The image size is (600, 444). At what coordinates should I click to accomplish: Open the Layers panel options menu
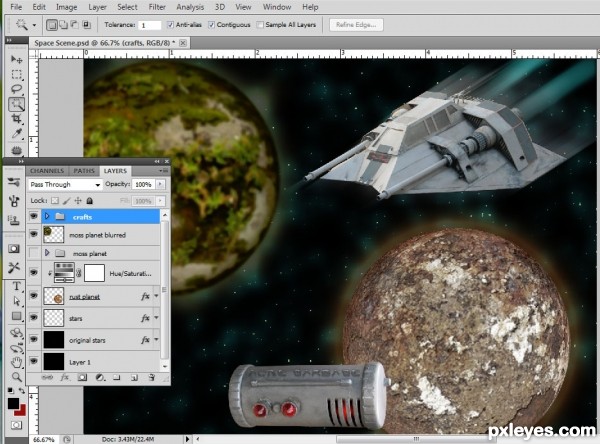163,170
